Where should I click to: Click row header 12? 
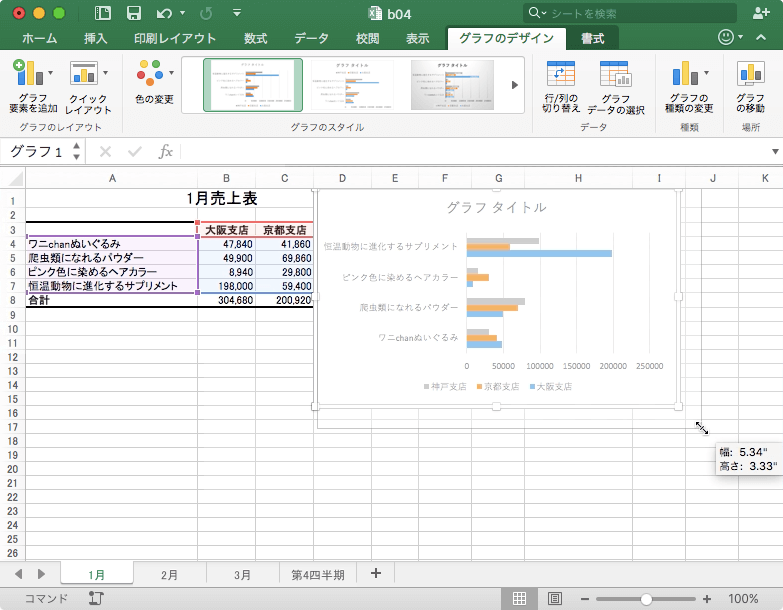point(12,357)
